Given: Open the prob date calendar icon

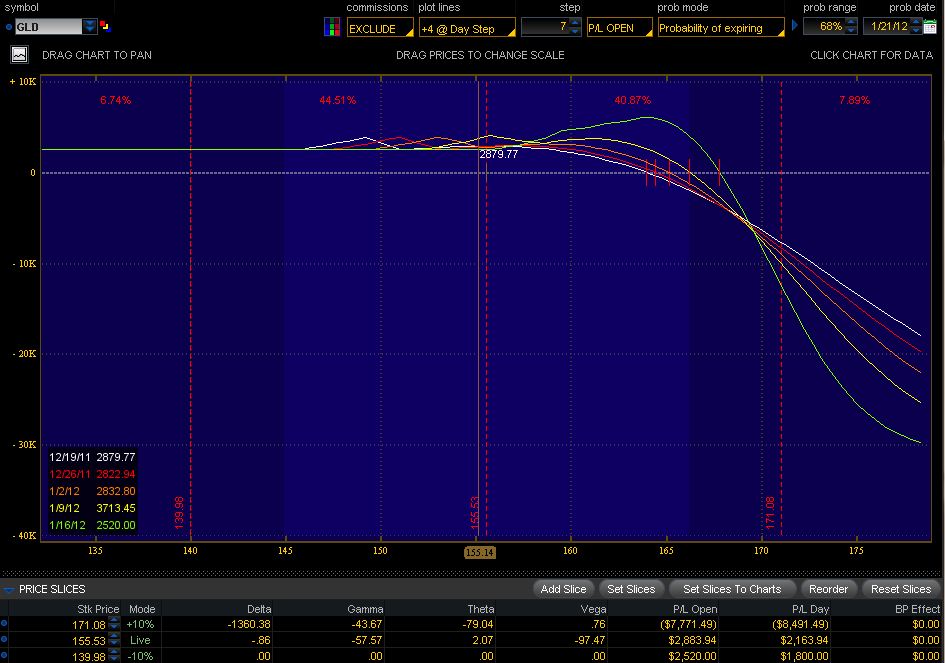Looking at the screenshot, I should pyautogui.click(x=929, y=27).
